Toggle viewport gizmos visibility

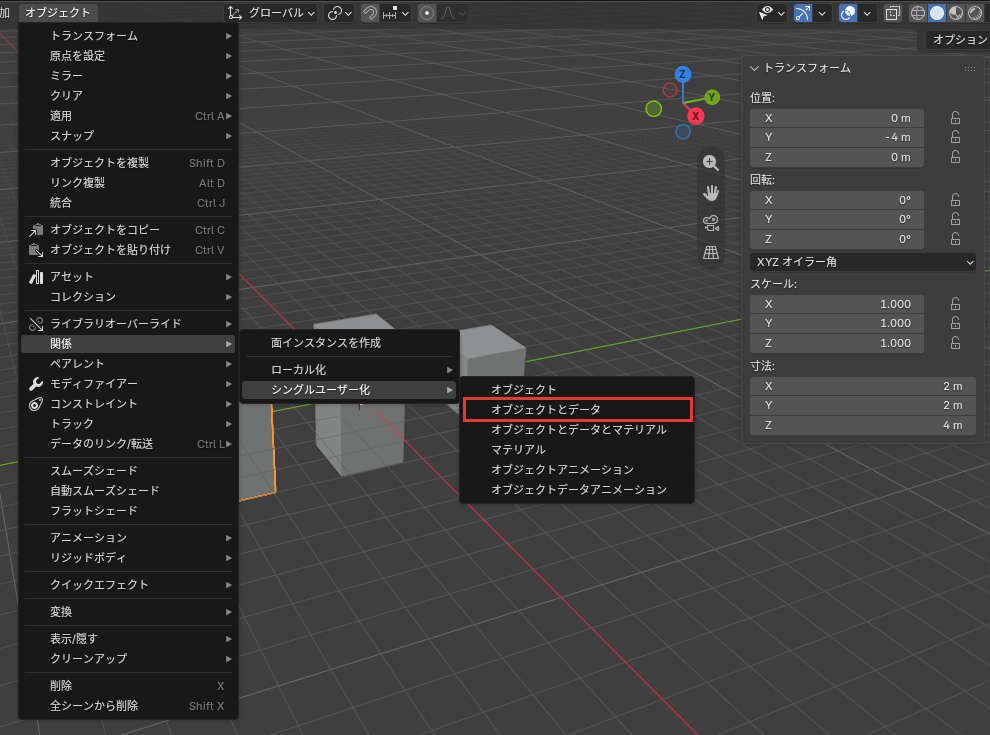(802, 13)
